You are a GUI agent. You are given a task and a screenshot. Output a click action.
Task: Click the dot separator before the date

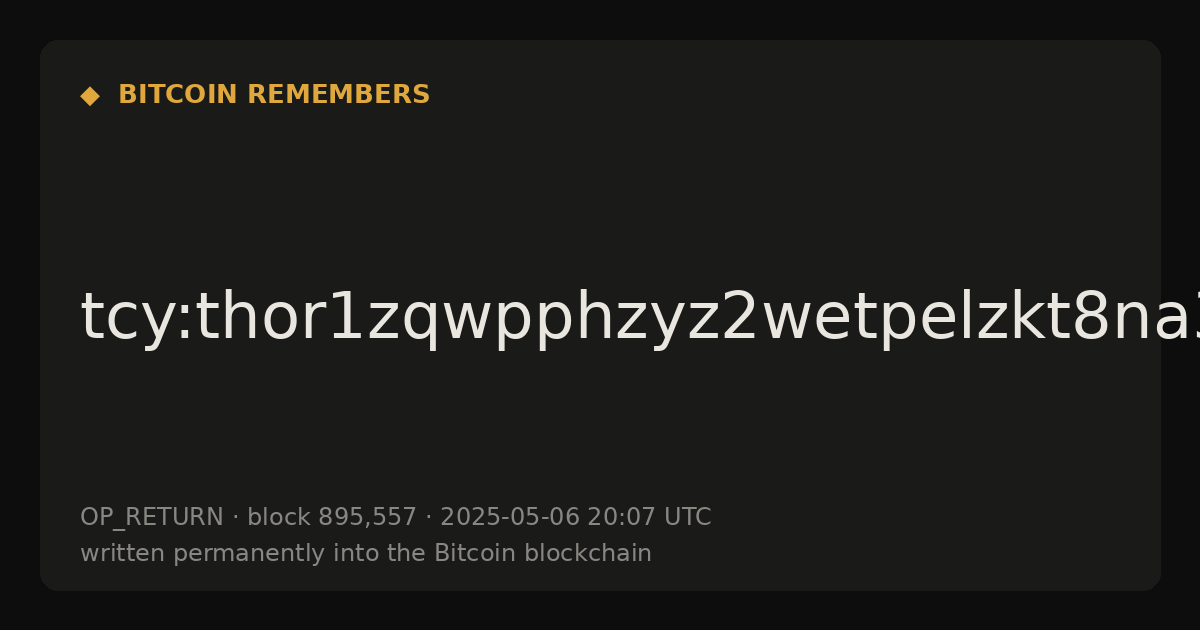click(428, 518)
